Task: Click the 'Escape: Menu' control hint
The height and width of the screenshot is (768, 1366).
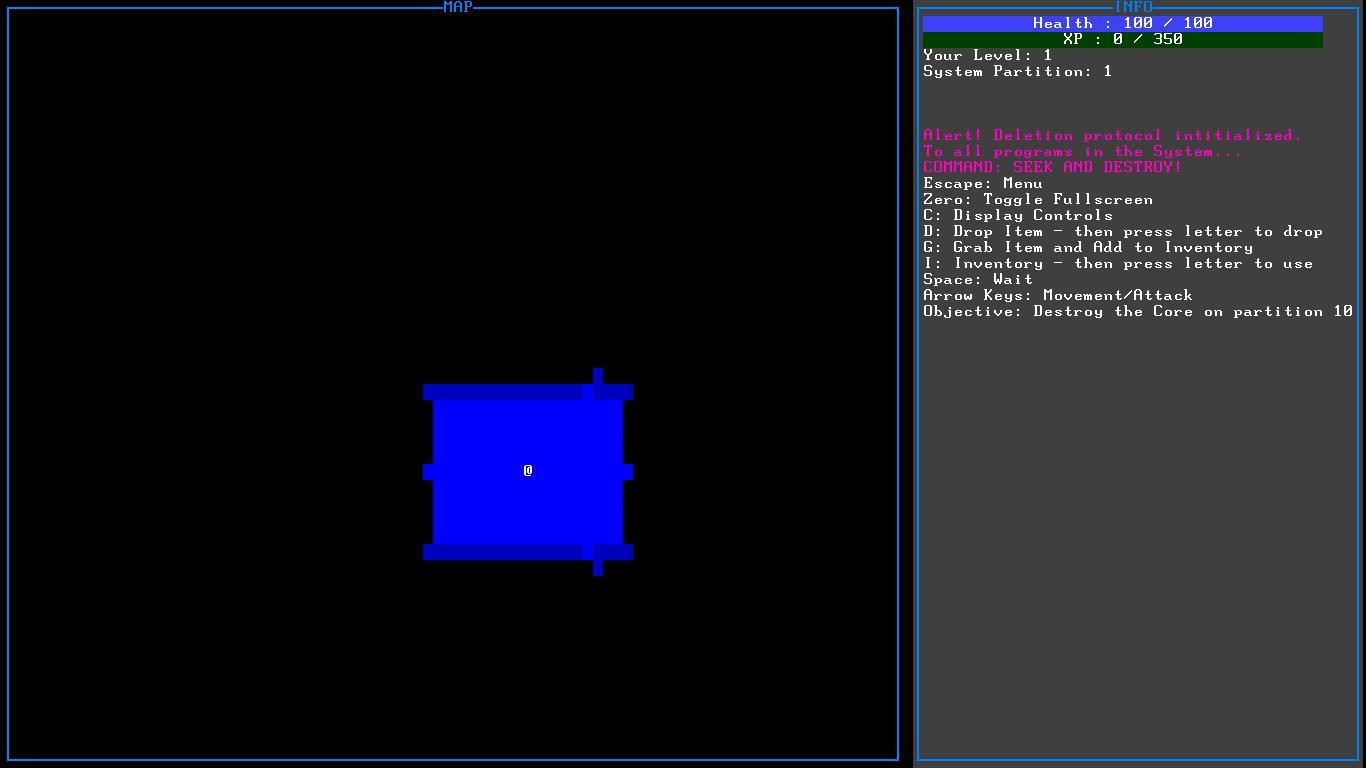Action: [x=983, y=183]
